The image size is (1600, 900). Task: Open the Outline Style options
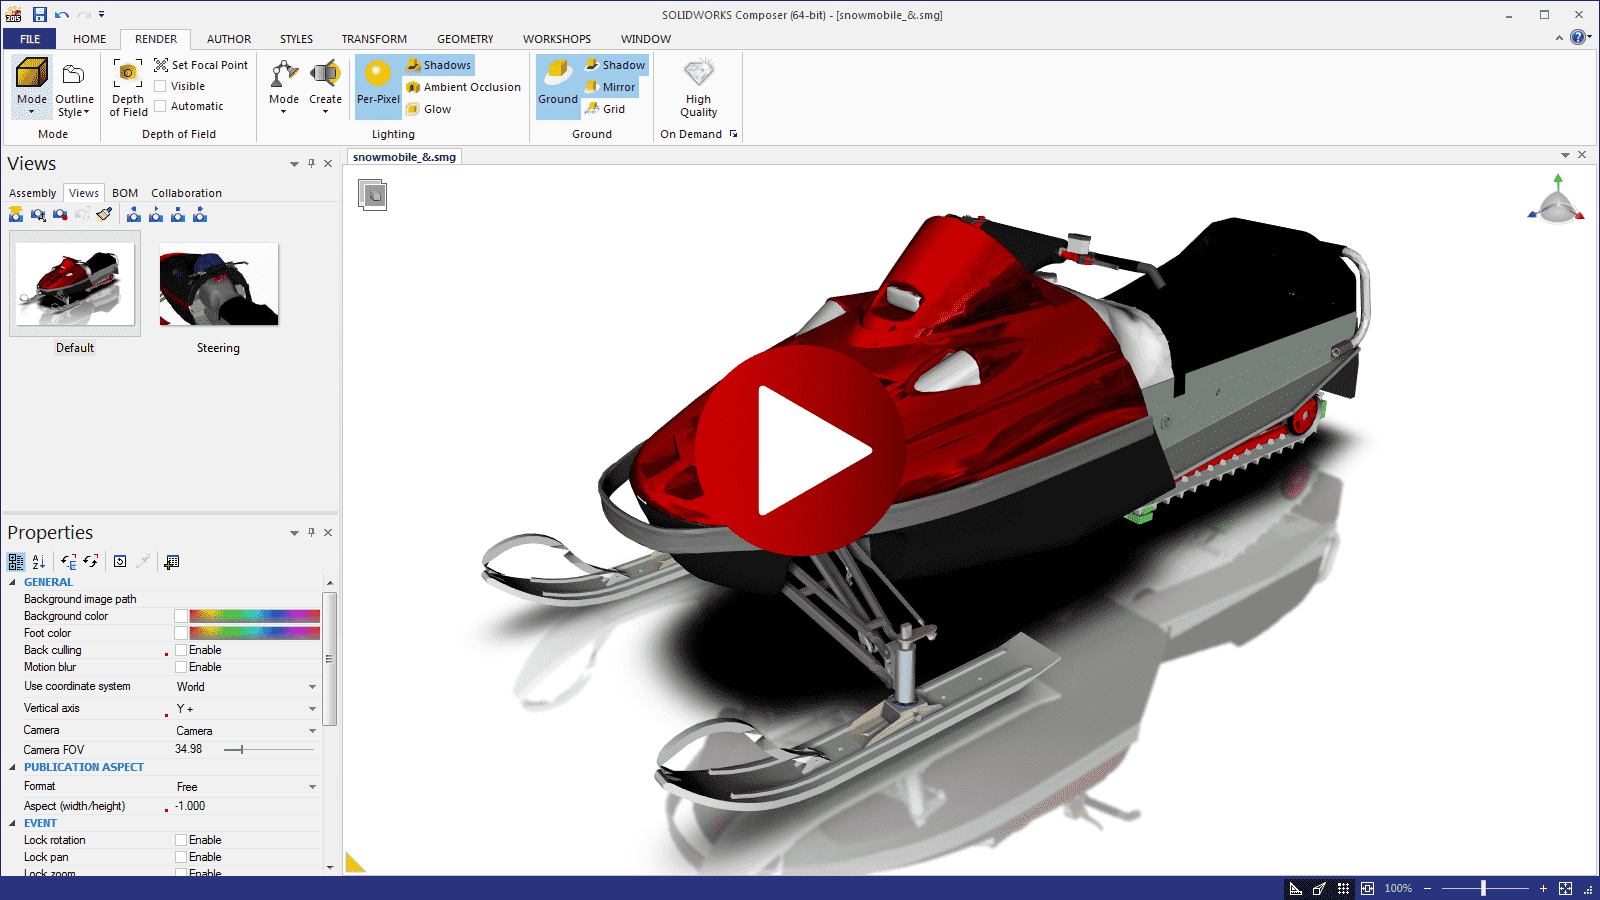point(74,87)
